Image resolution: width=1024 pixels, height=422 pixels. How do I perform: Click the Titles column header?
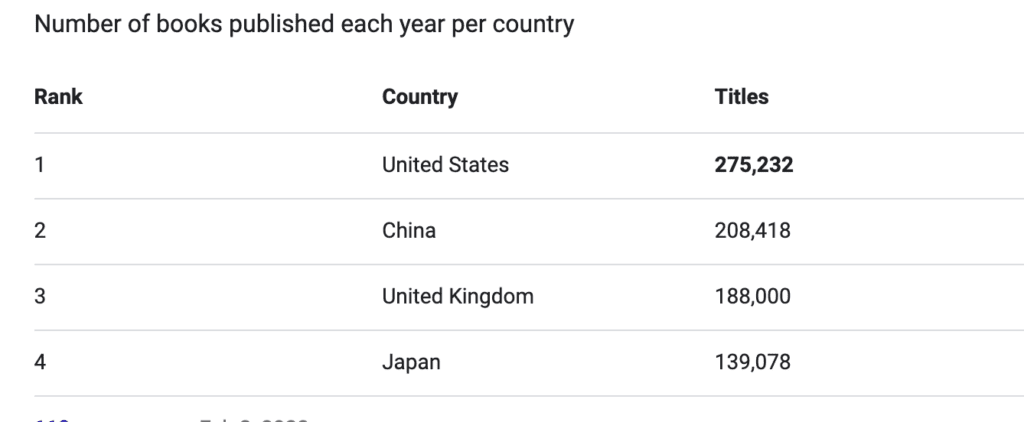click(x=741, y=97)
